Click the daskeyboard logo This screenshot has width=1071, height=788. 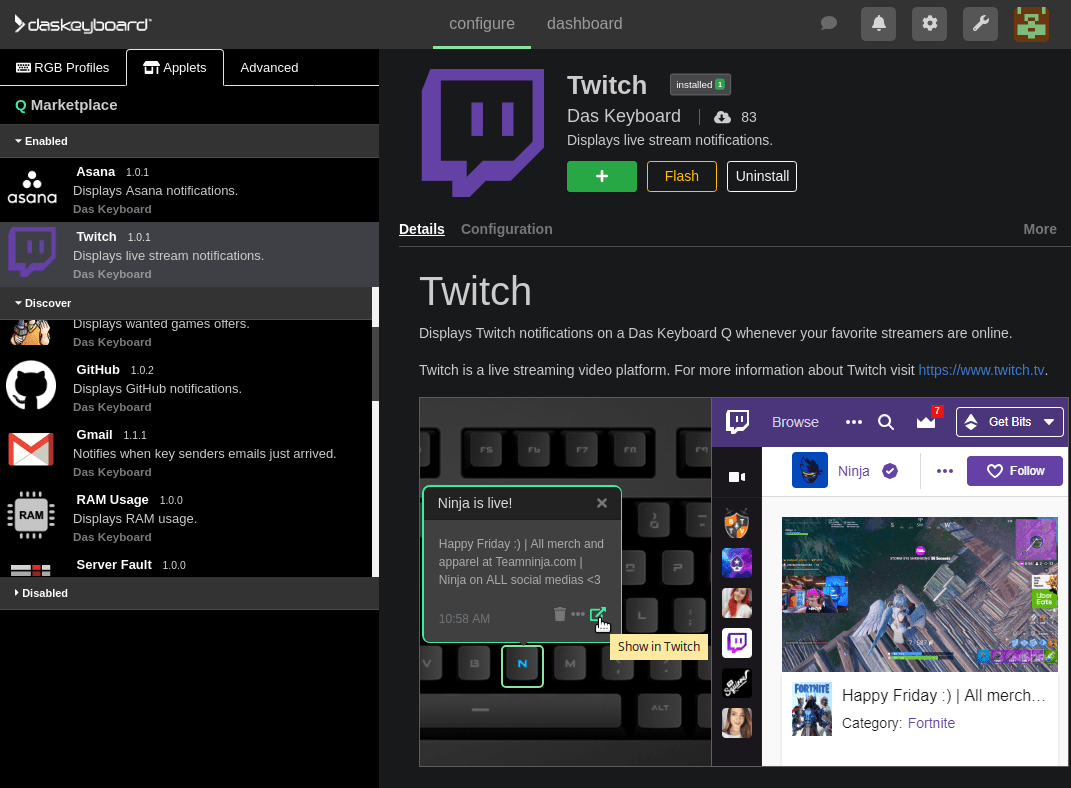[x=83, y=25]
